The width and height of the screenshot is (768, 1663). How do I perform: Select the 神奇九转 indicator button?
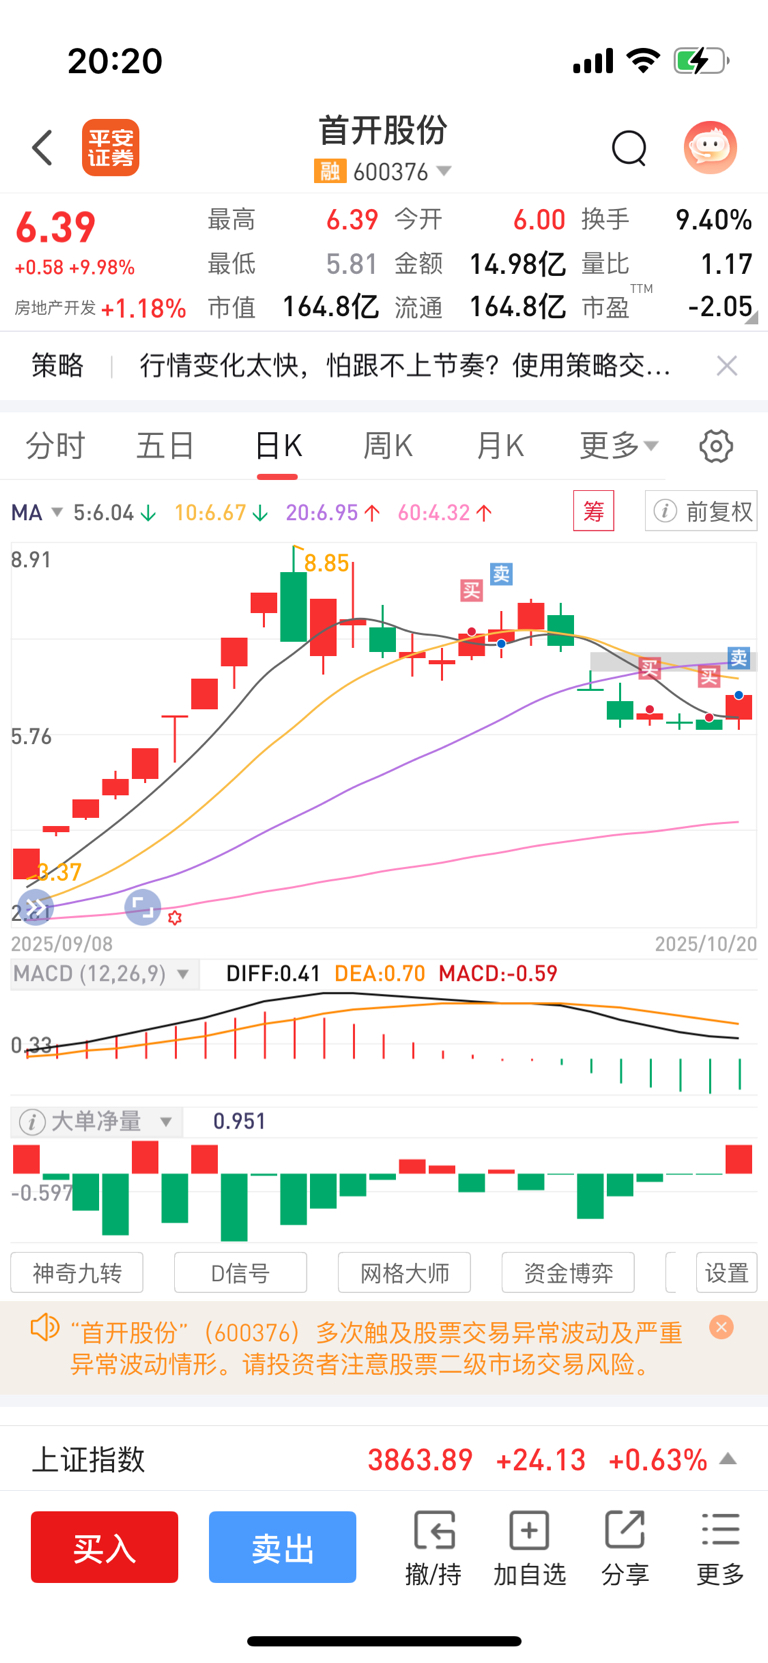click(77, 1273)
